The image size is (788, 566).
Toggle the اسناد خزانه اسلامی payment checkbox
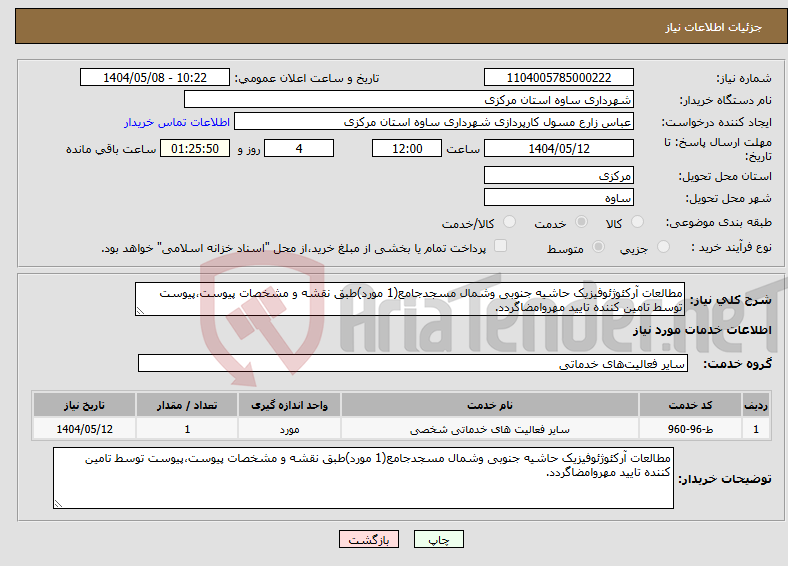pyautogui.click(x=500, y=246)
